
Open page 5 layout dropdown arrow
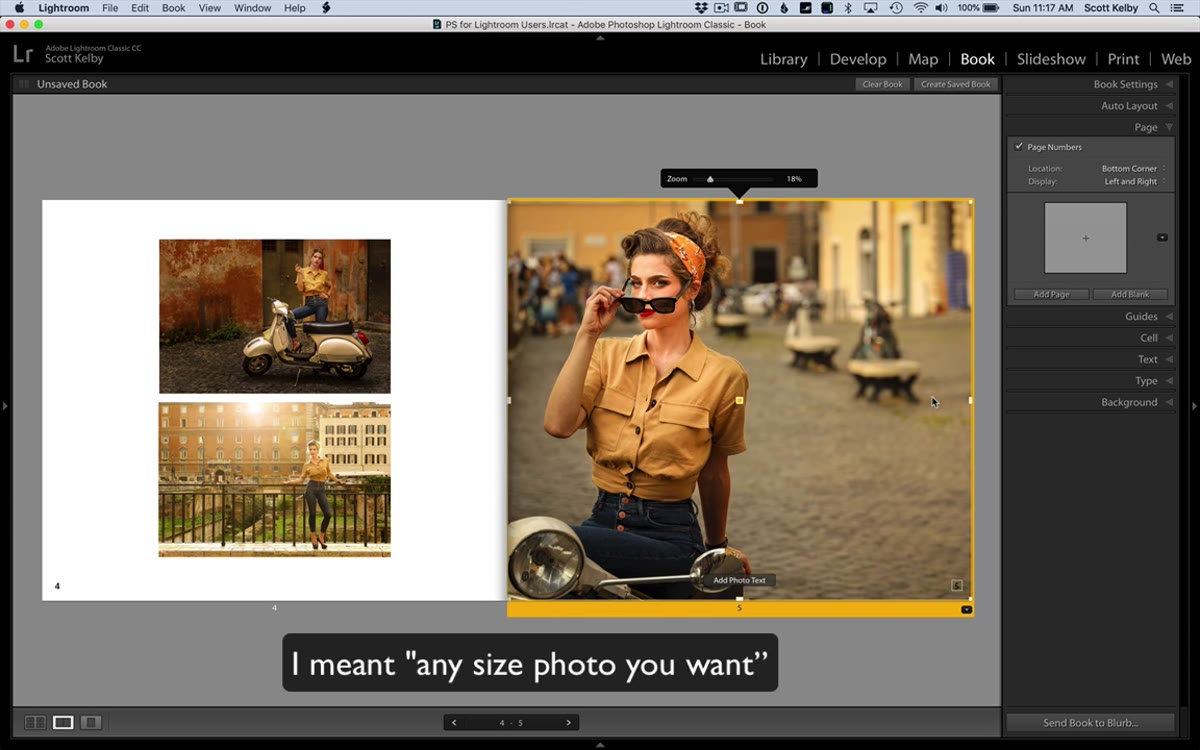[x=966, y=609]
